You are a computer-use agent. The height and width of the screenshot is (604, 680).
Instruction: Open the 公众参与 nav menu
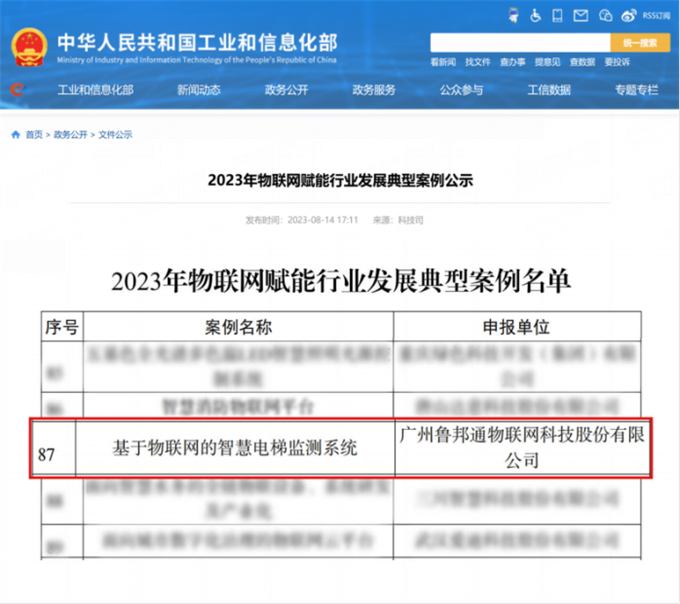(x=461, y=90)
